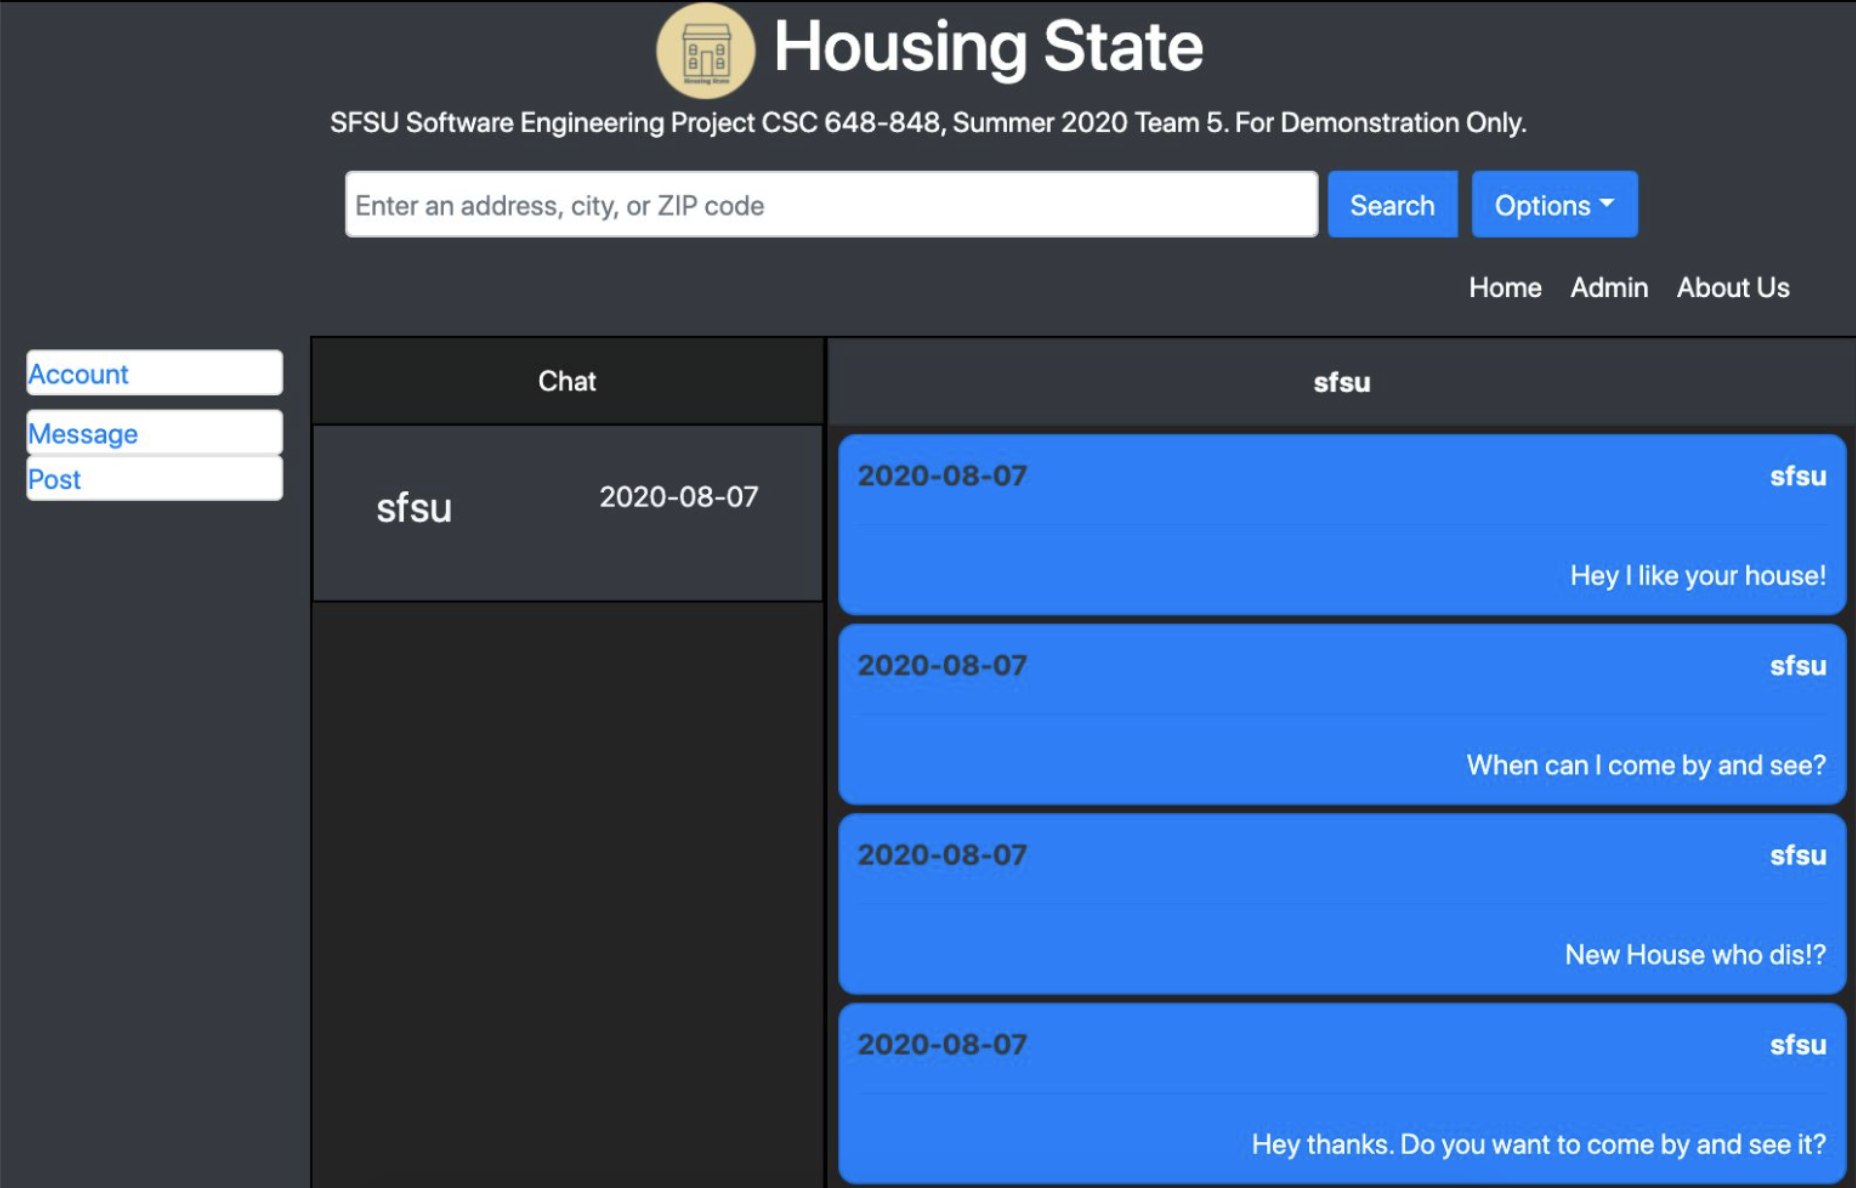Expand the Options menu arrow
Image resolution: width=1856 pixels, height=1188 pixels.
point(1608,204)
